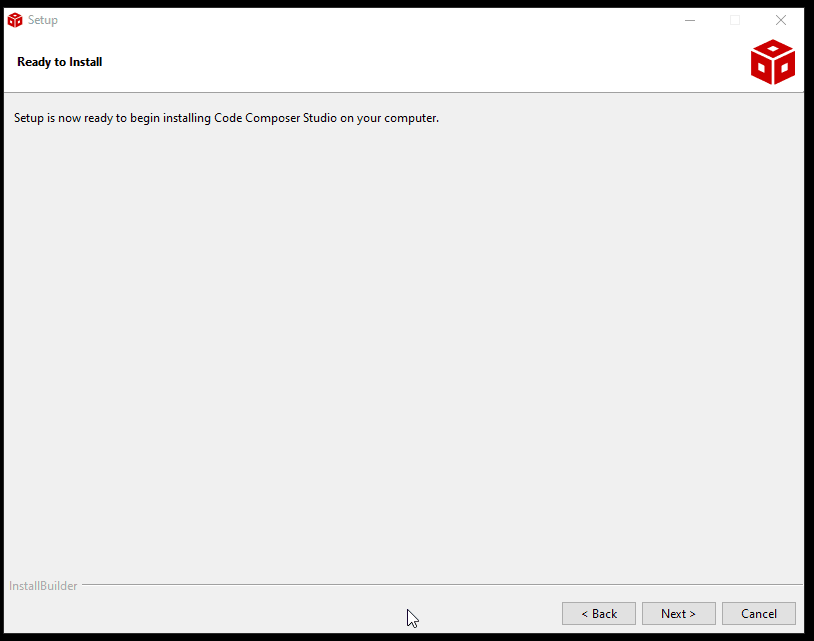The width and height of the screenshot is (814, 641).
Task: Click the separator line beside InstallBuilder
Action: 440,585
